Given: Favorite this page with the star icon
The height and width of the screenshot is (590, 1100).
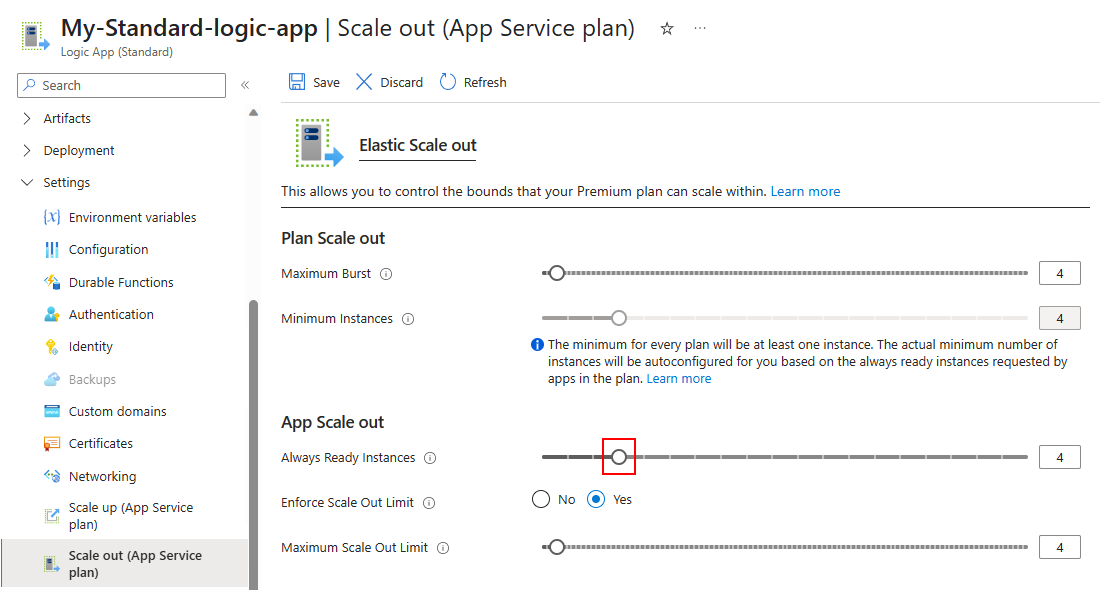Looking at the screenshot, I should 666,28.
